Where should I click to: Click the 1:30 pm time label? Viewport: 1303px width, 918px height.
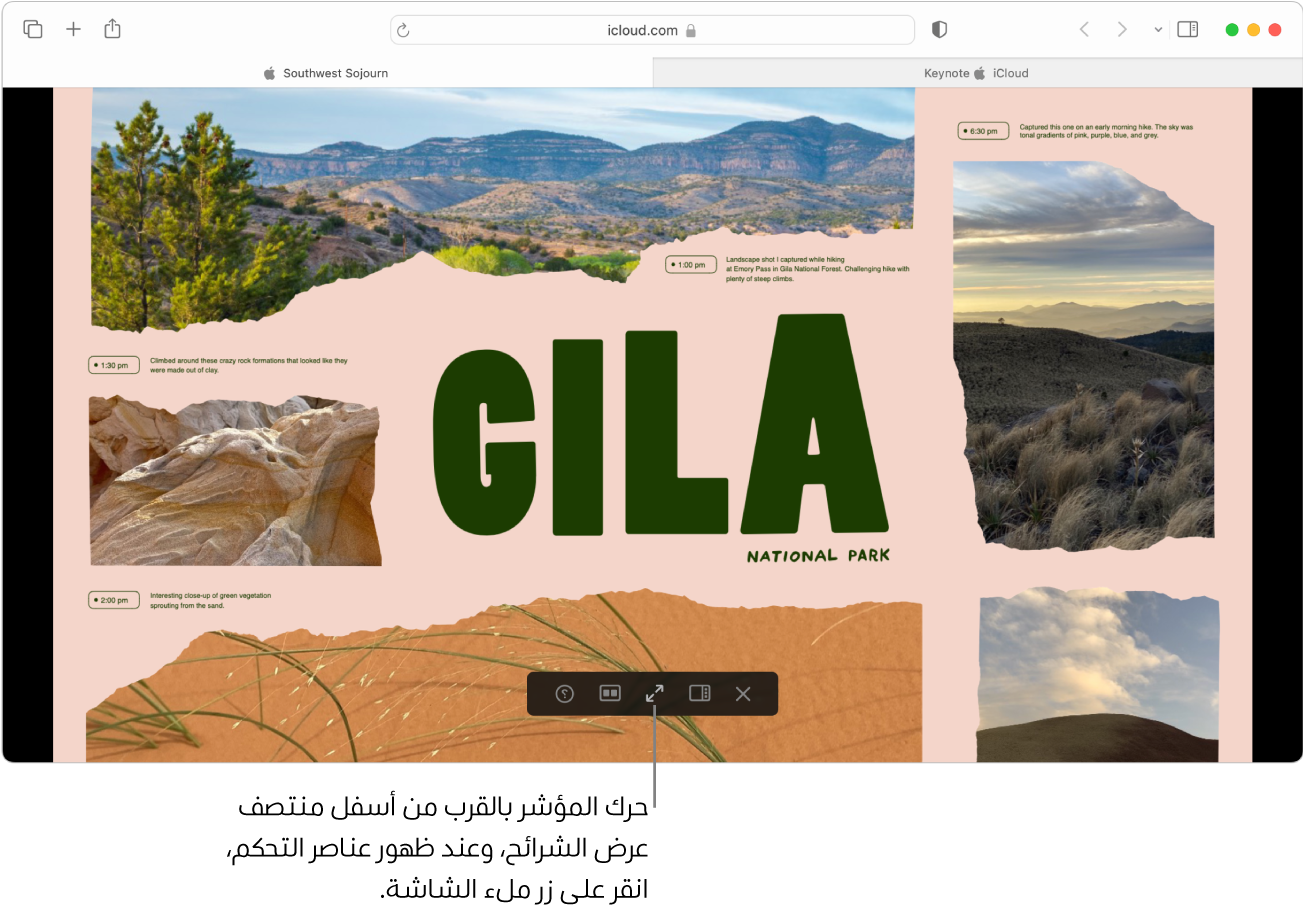pos(114,365)
